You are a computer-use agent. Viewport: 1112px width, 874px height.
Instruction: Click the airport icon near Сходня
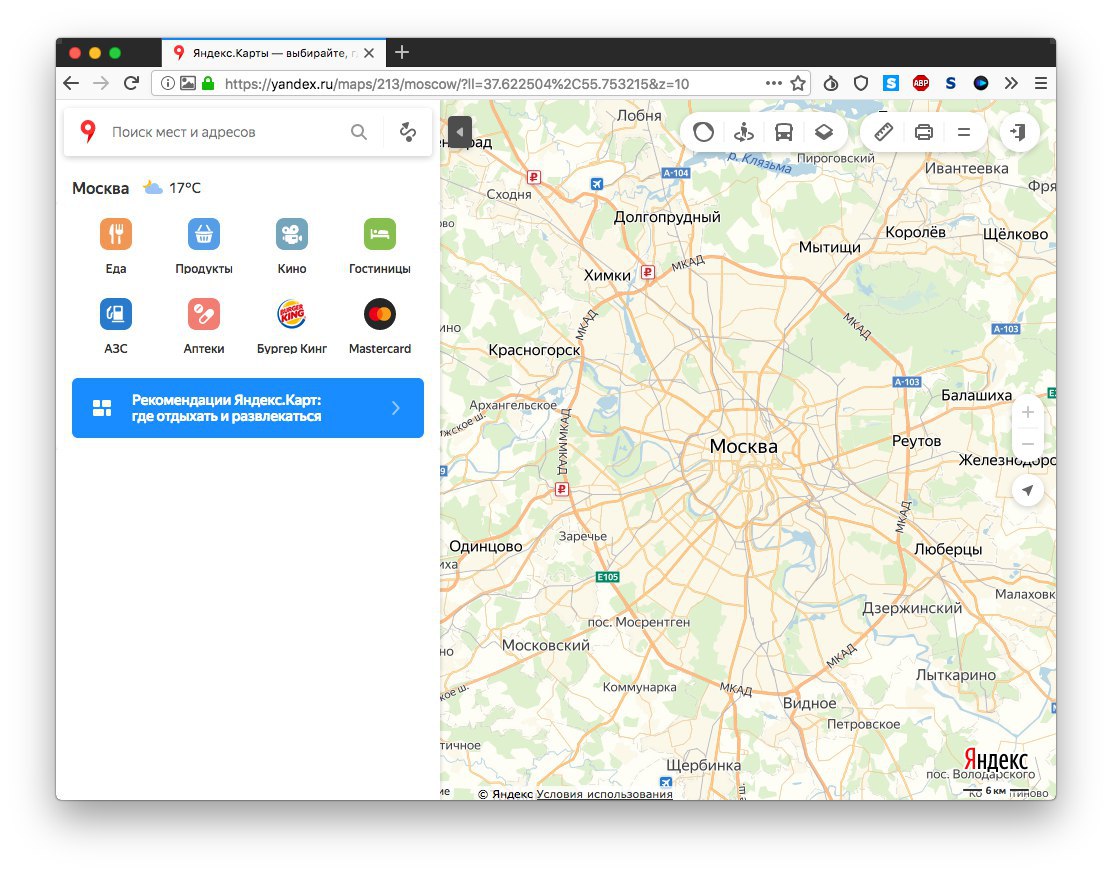tap(597, 184)
